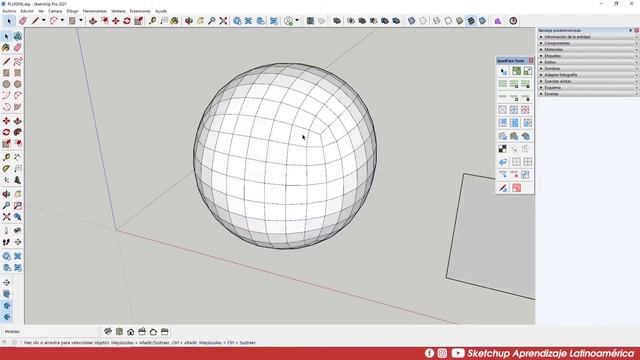
Task: Enable the Monochrome face style
Action: (x=482, y=21)
